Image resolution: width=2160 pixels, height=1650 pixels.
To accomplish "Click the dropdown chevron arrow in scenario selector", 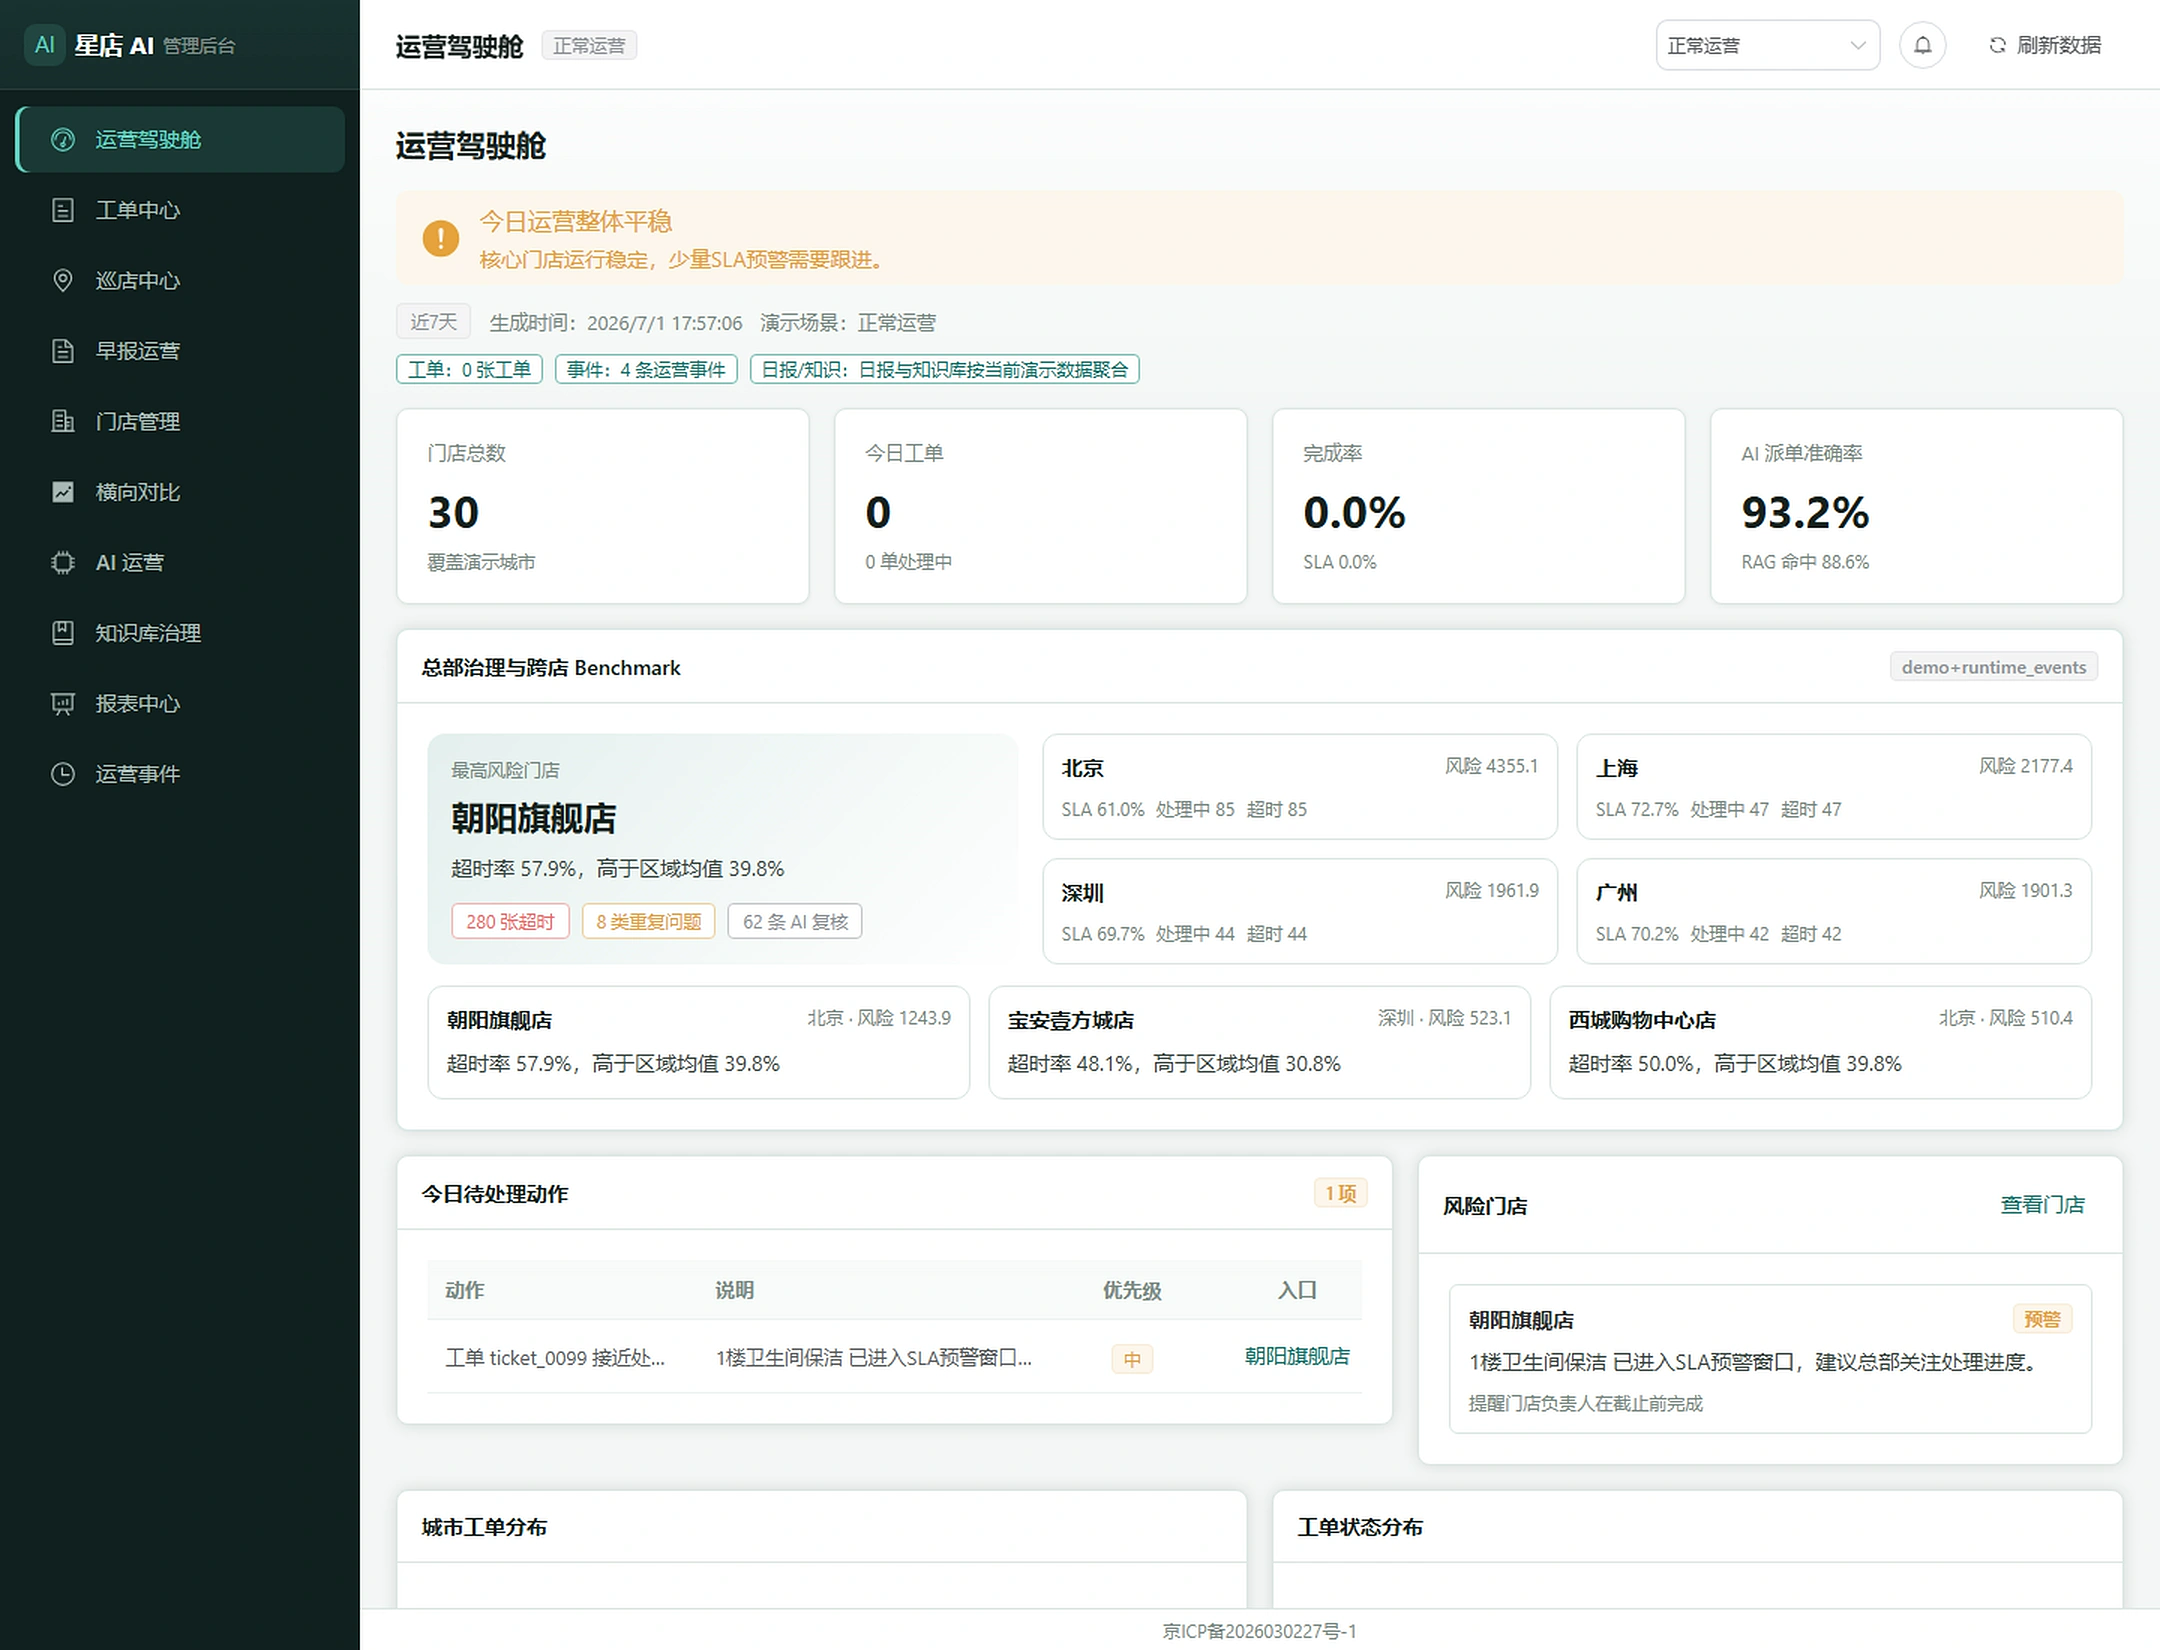I will click(1857, 45).
